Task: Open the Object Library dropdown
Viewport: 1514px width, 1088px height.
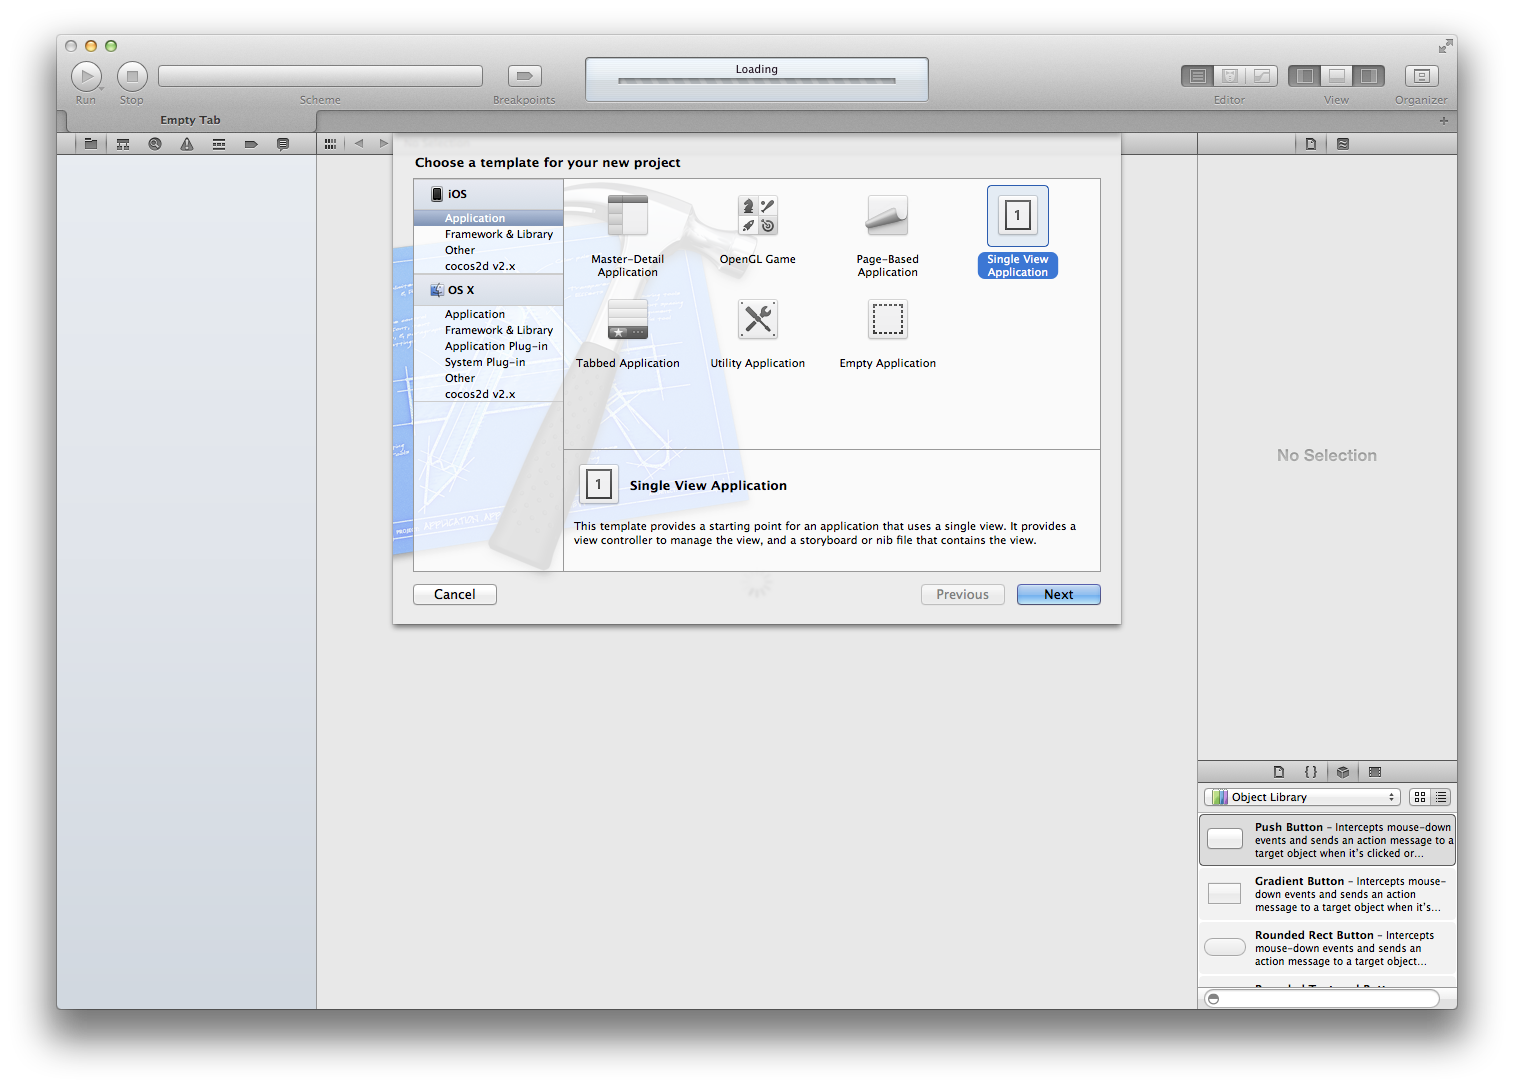Action: pos(1302,797)
